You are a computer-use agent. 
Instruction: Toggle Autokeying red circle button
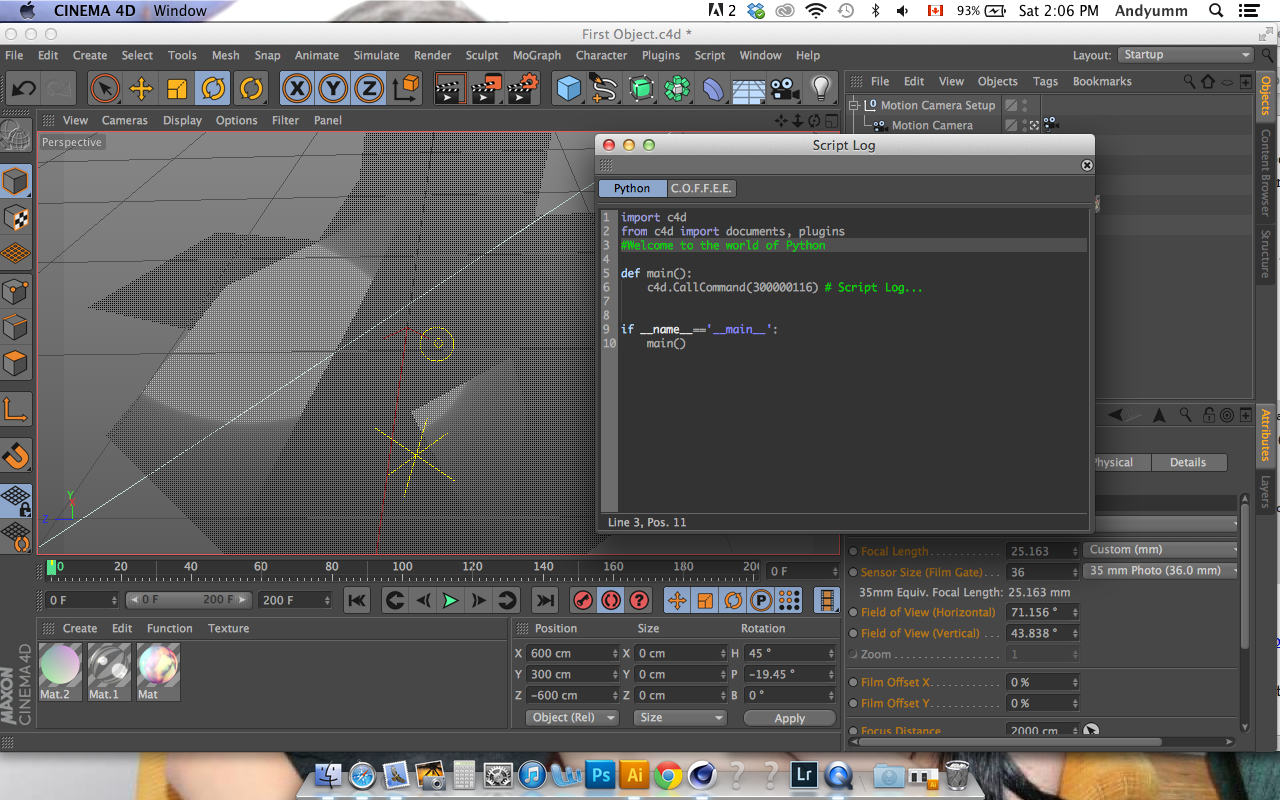[611, 600]
